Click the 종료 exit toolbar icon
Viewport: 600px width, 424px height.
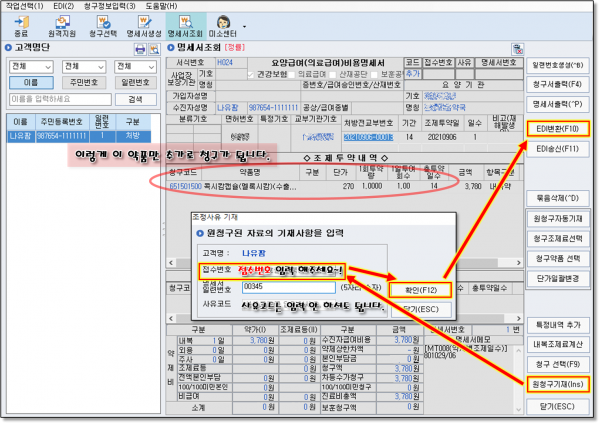pyautogui.click(x=22, y=24)
